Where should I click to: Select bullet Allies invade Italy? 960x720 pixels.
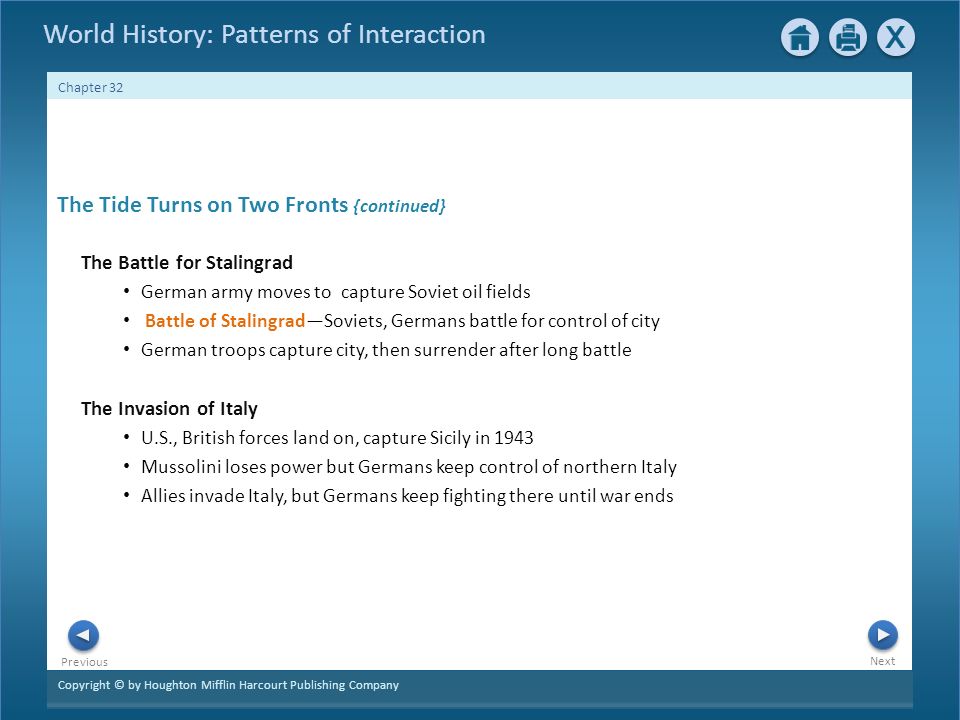tap(407, 496)
